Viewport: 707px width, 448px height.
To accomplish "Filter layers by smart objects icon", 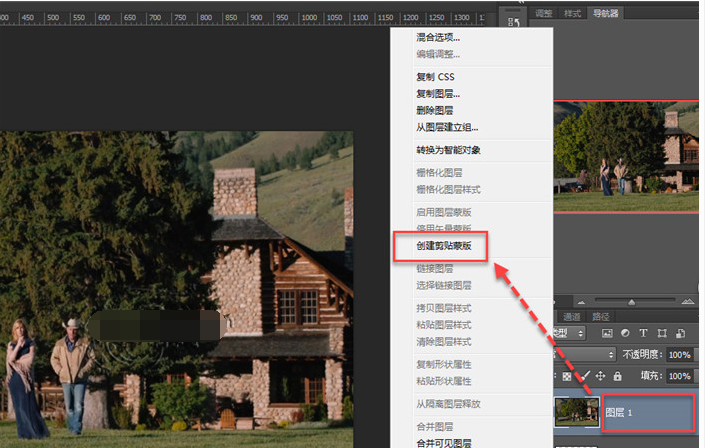I will tap(680, 333).
